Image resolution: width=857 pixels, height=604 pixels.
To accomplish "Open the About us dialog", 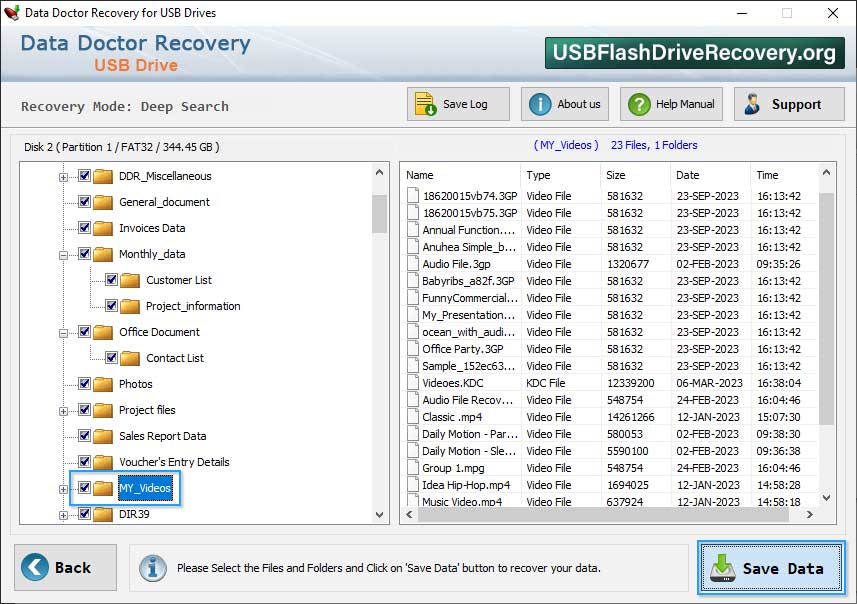I will click(x=565, y=104).
